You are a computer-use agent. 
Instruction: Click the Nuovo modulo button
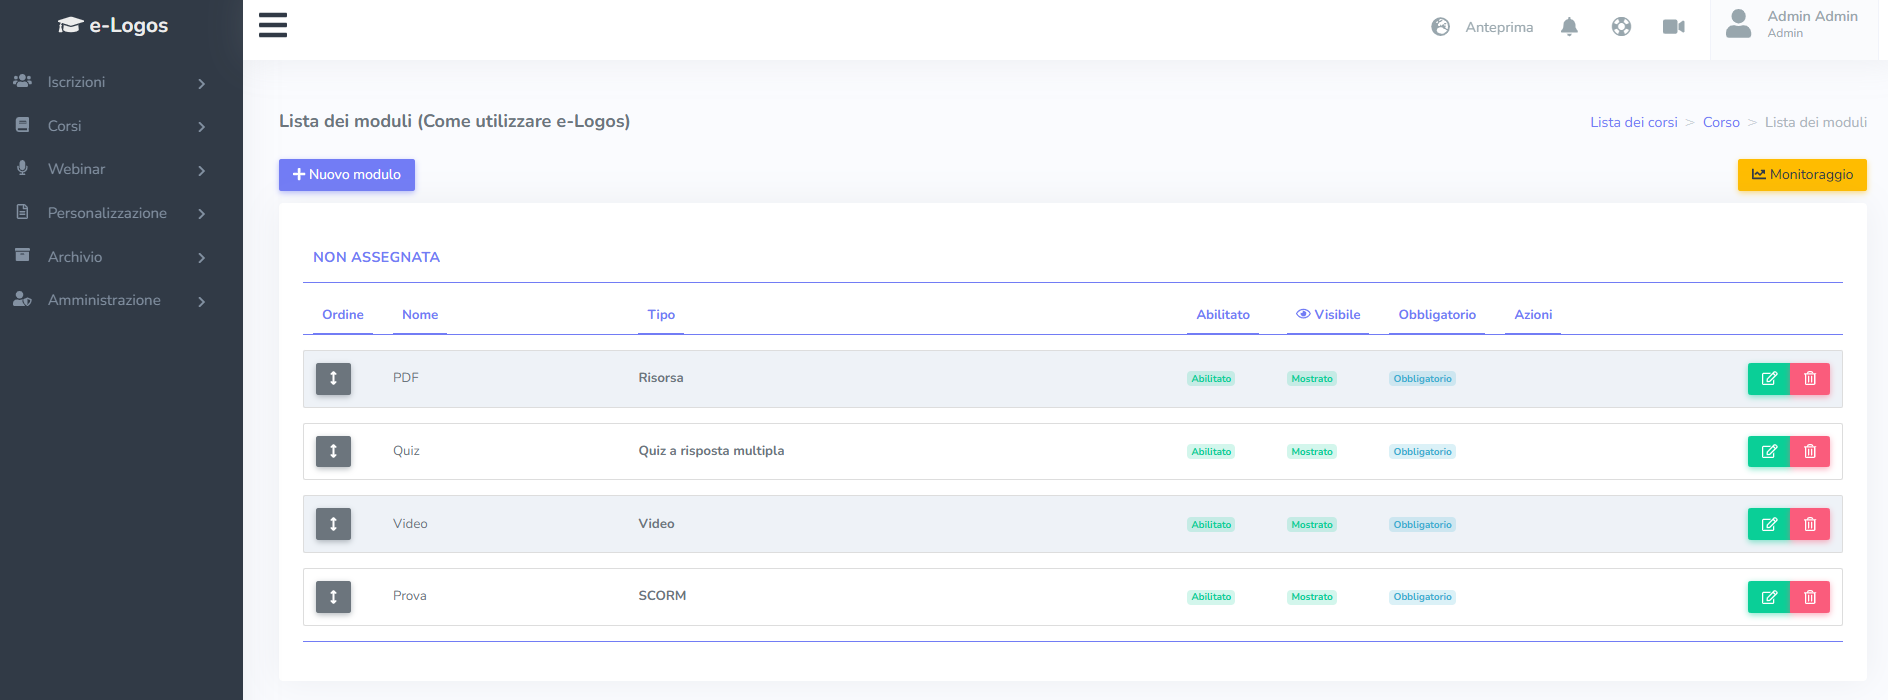346,175
